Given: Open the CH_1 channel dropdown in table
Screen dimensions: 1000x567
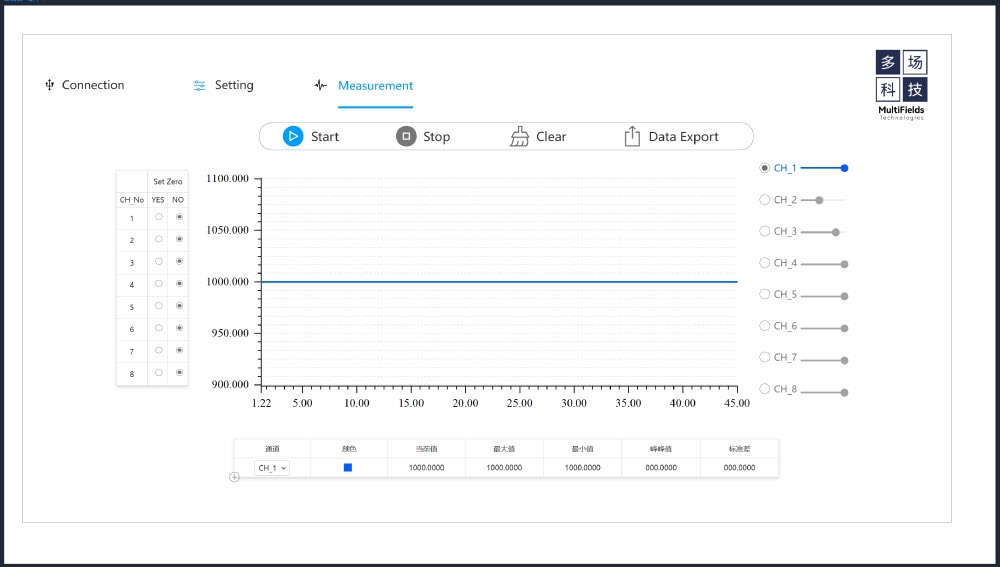Looking at the screenshot, I should click(272, 467).
